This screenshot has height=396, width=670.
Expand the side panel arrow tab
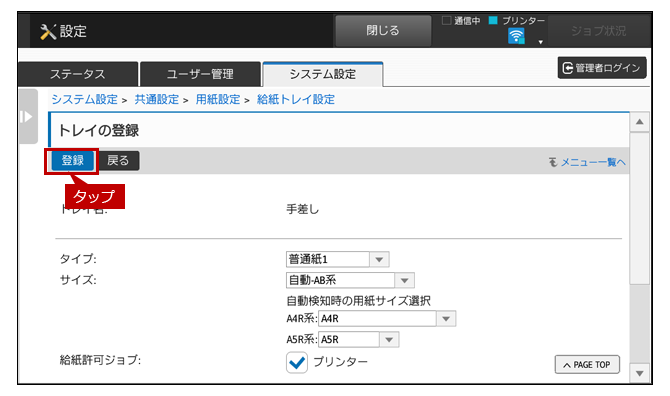pyautogui.click(x=28, y=116)
